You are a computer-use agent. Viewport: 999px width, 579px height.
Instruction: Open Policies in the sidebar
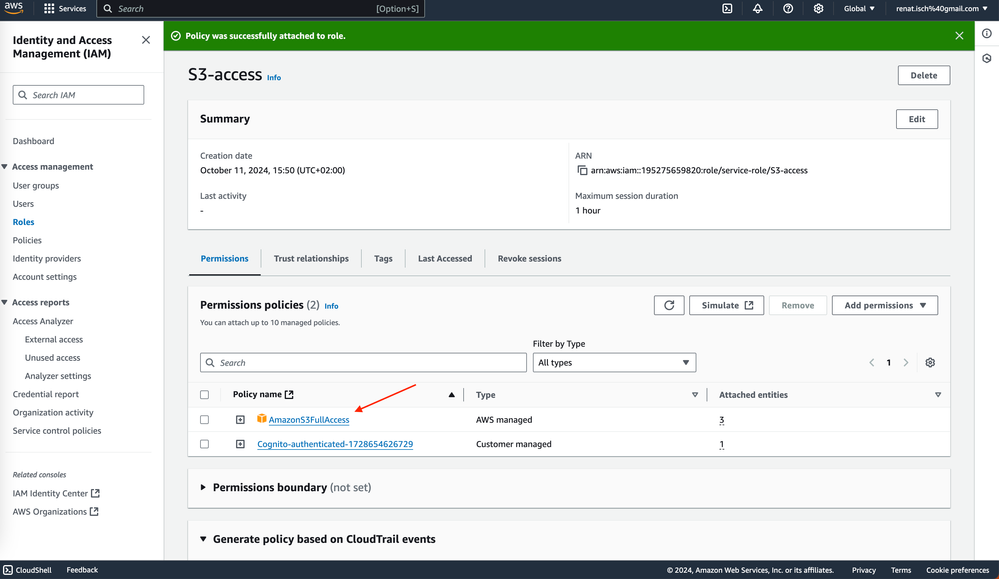pyautogui.click(x=27, y=240)
